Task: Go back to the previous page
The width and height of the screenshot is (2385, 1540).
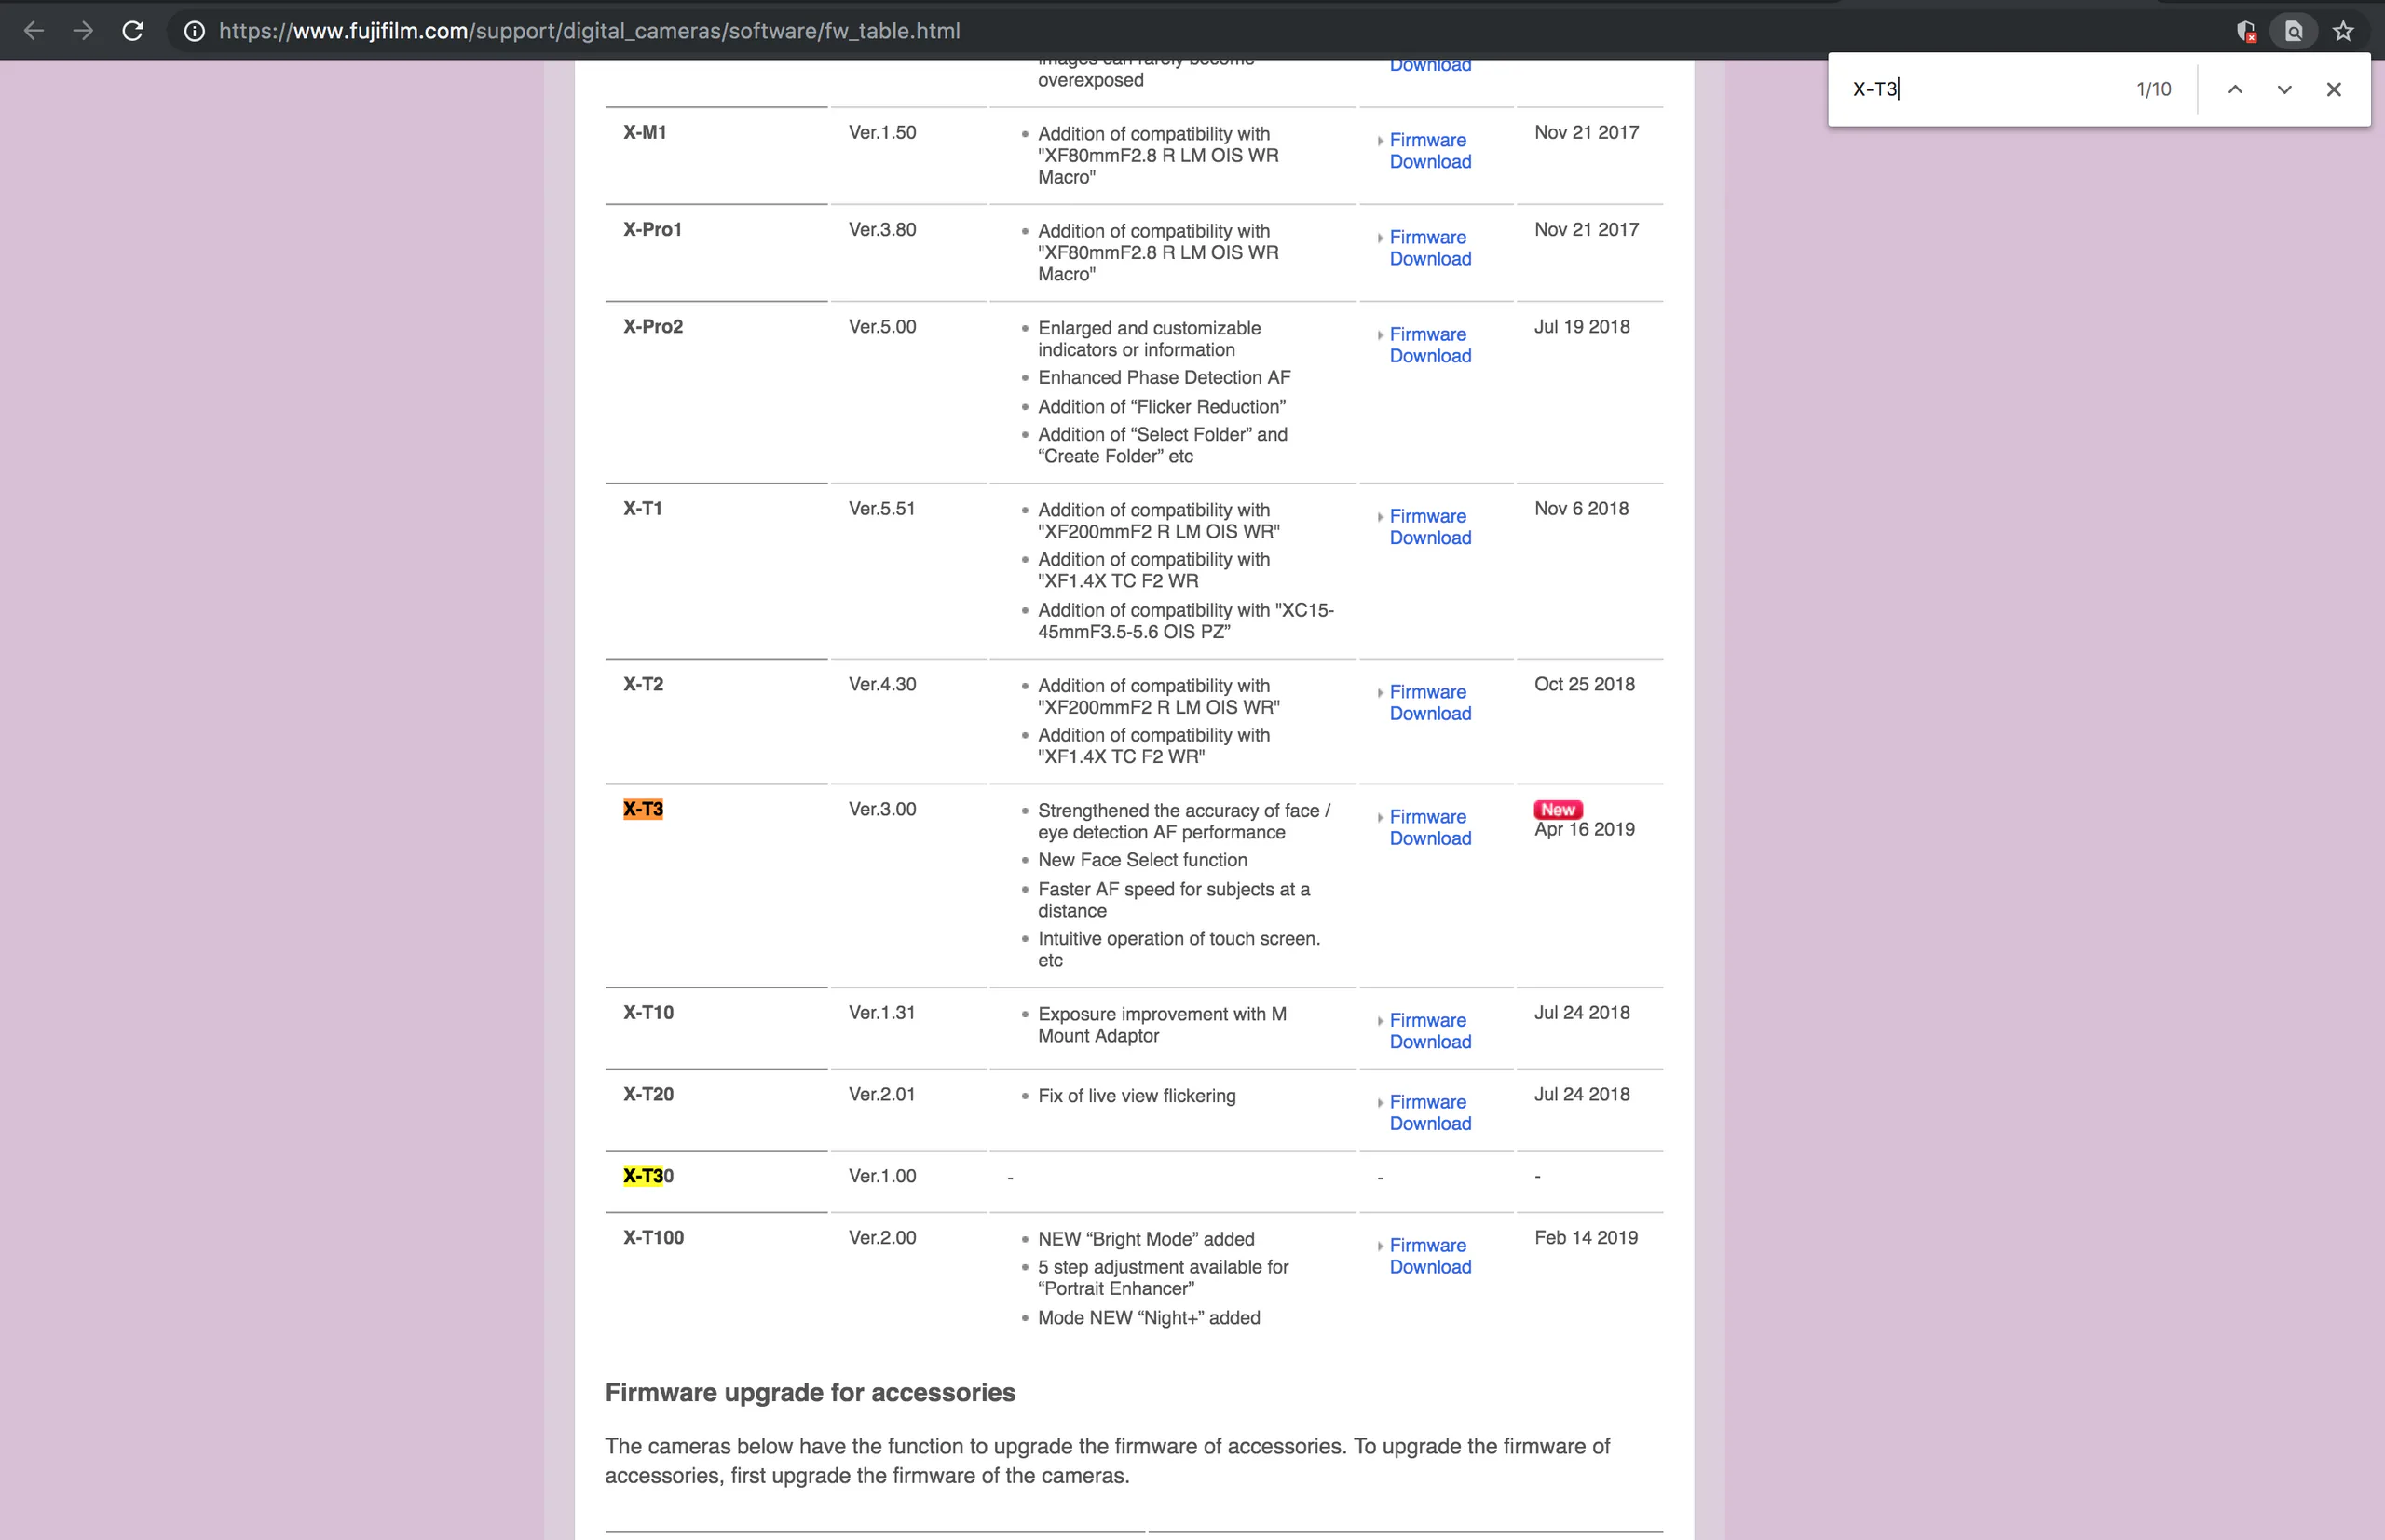Action: click(x=34, y=31)
